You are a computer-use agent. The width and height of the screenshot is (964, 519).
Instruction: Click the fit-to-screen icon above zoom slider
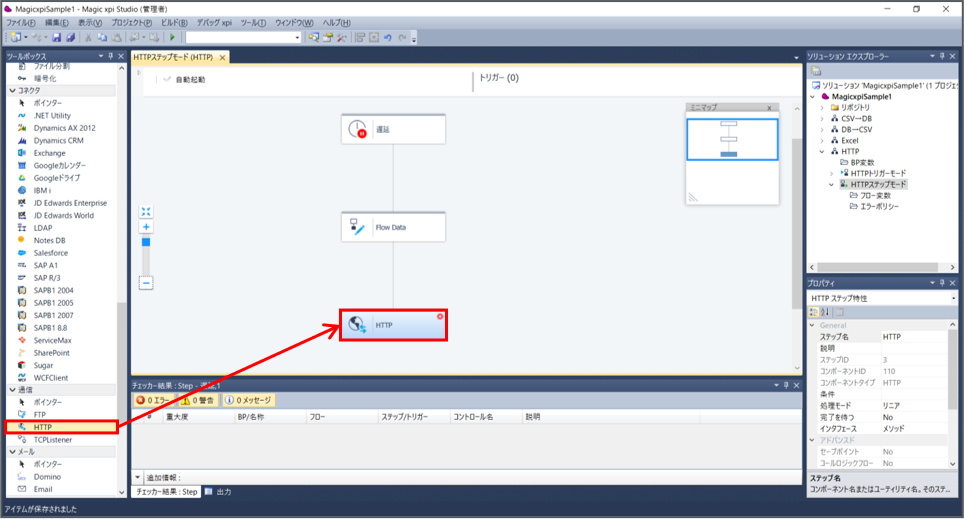tap(146, 211)
